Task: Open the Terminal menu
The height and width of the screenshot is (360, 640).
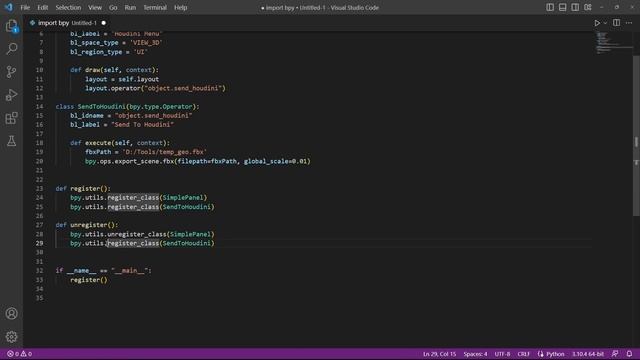Action: [155, 7]
